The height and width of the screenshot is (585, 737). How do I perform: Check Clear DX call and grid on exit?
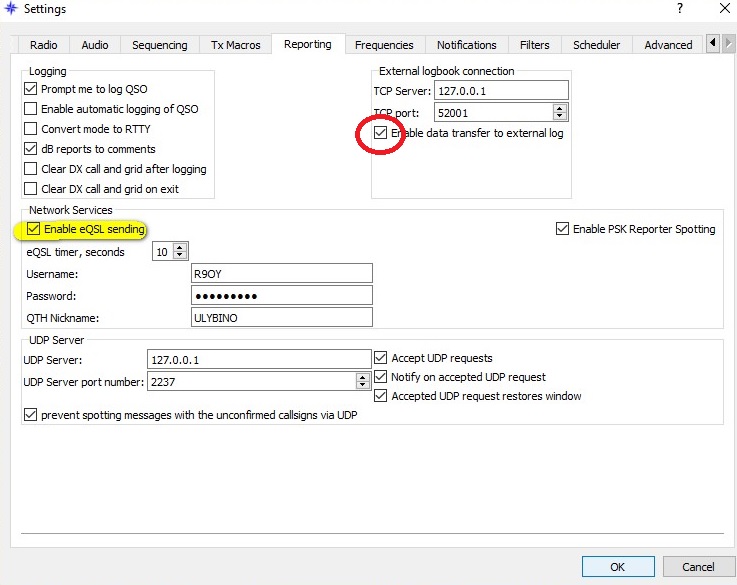[x=31, y=189]
